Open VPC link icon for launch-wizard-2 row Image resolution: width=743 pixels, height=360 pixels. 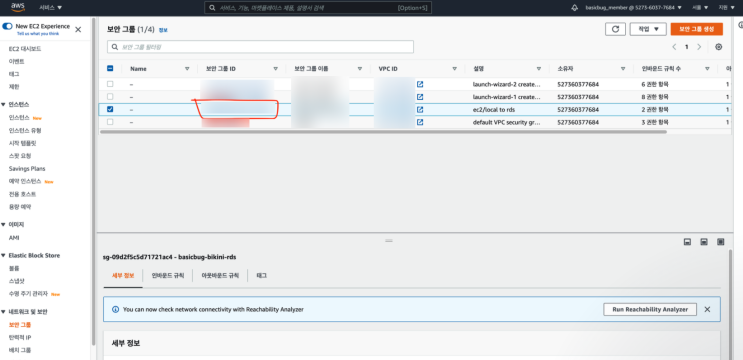point(420,84)
